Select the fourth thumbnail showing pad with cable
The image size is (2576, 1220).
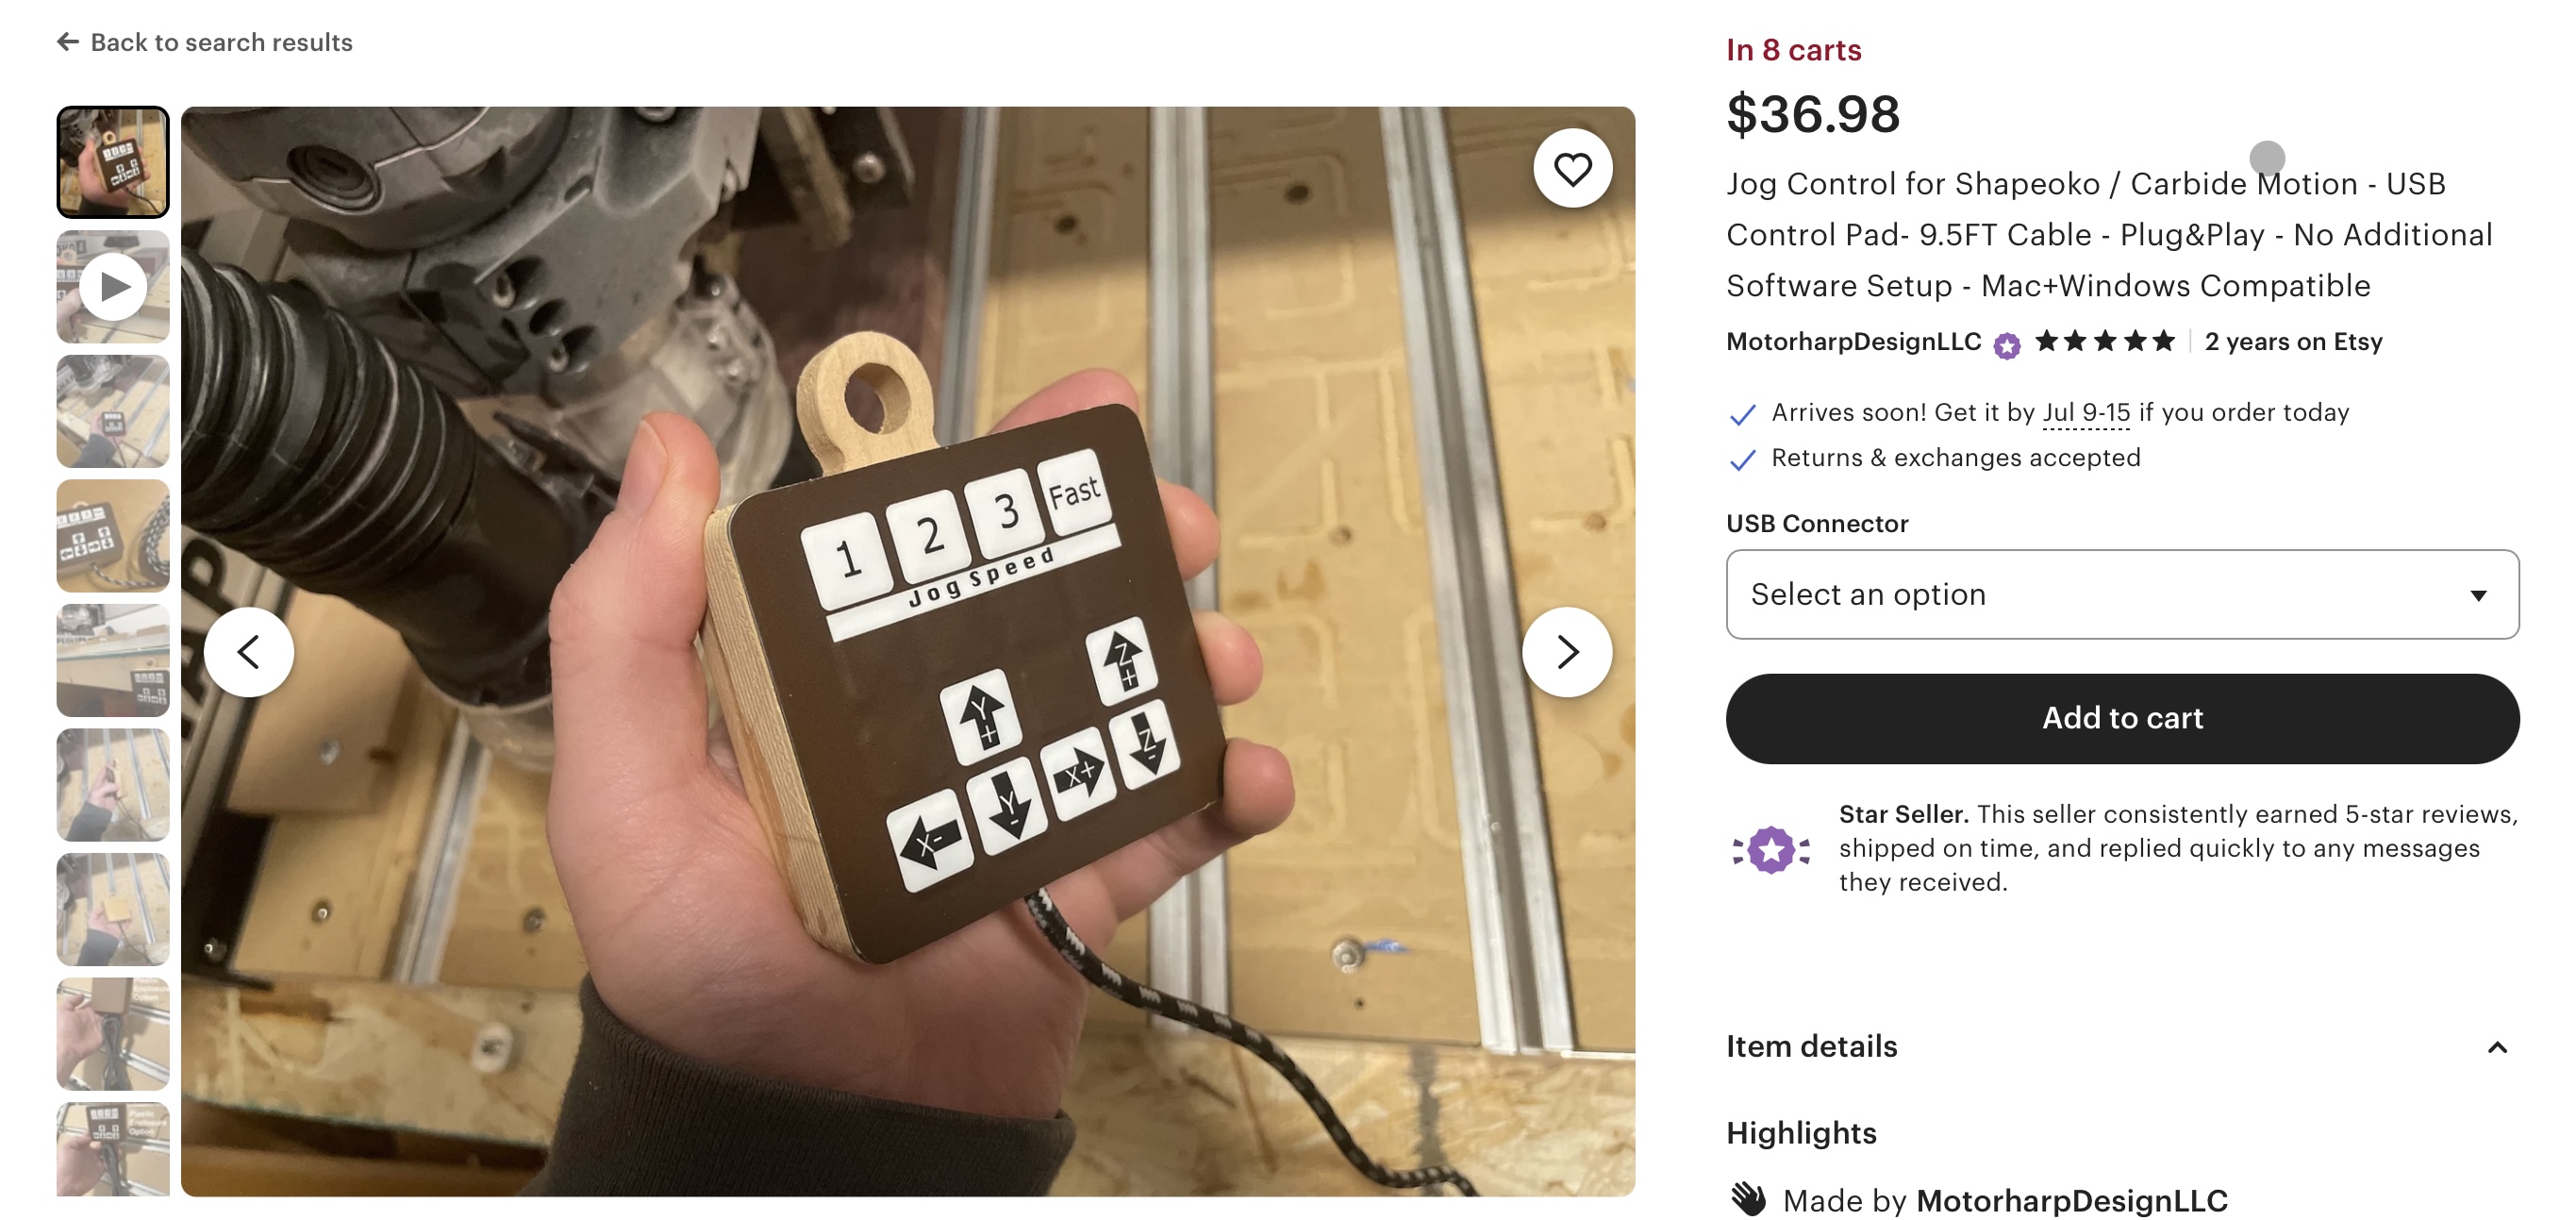click(113, 536)
